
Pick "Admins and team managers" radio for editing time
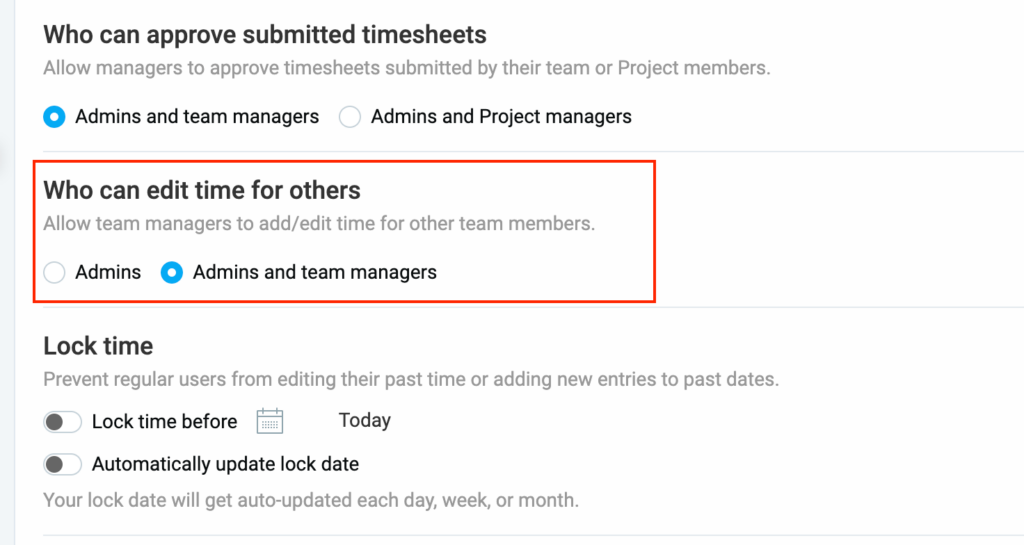coord(172,272)
